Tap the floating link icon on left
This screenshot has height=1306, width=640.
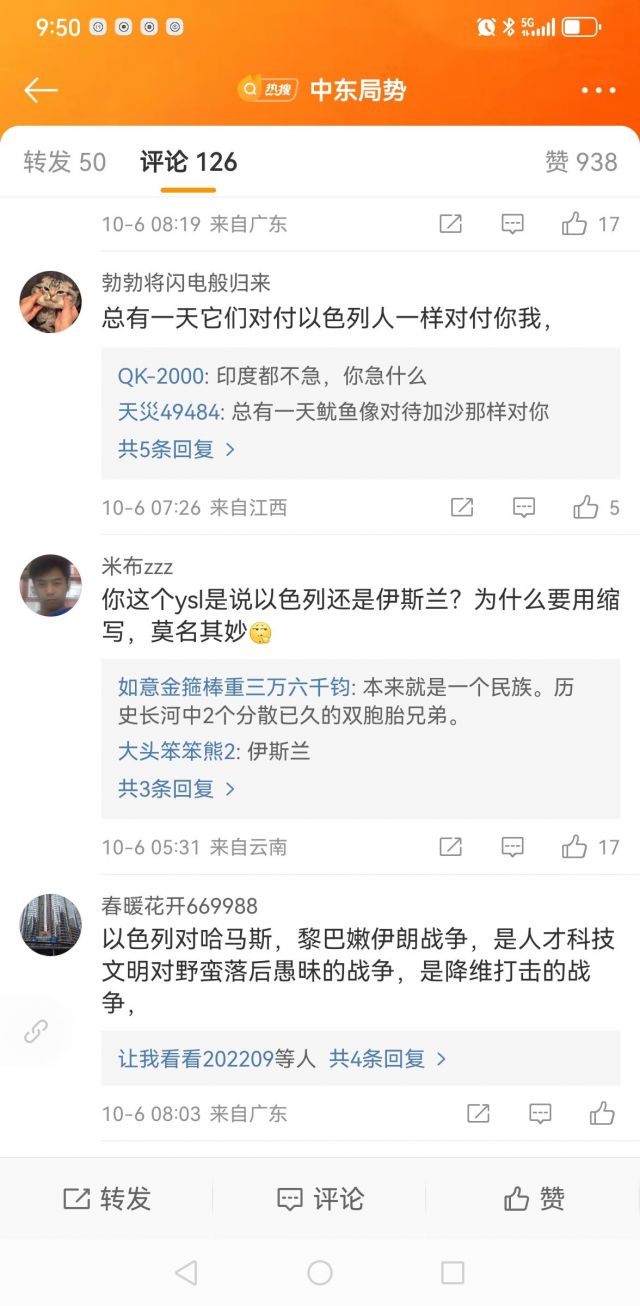(x=36, y=1032)
